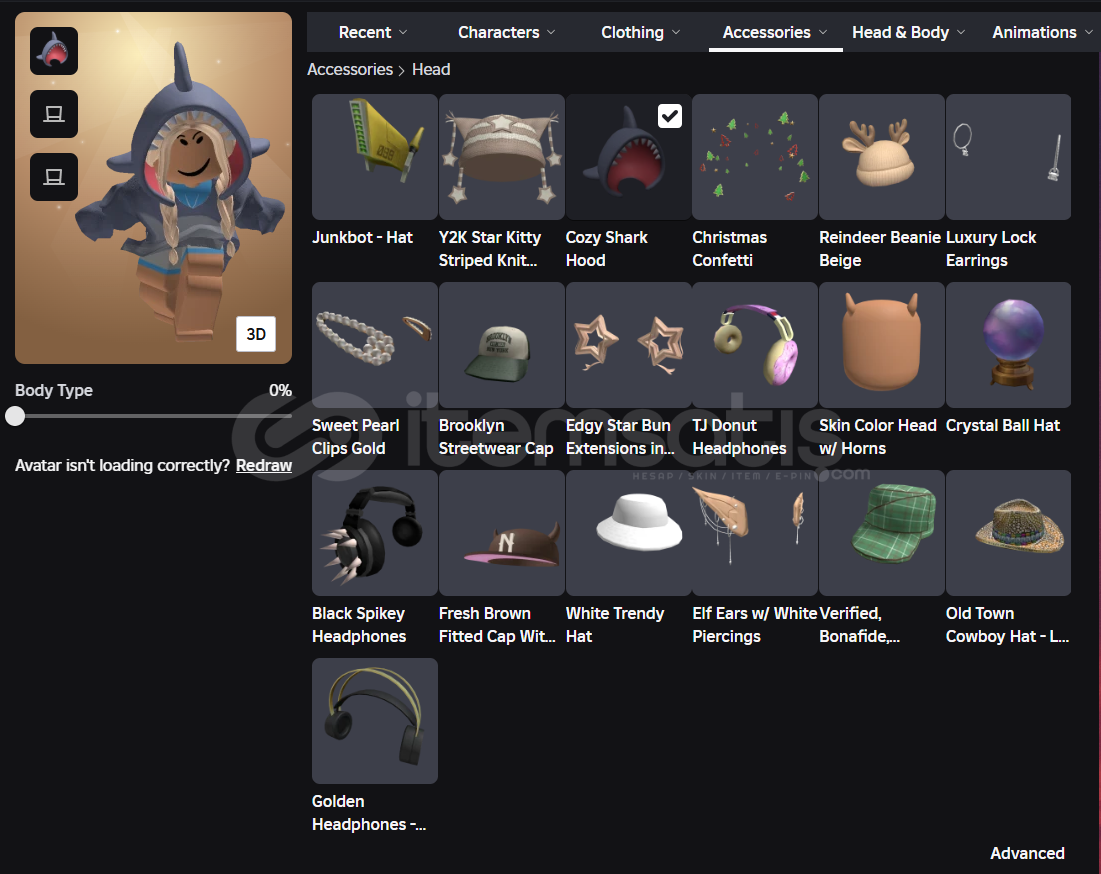Equip the White Trendy Hat
This screenshot has width=1101, height=874.
coord(628,533)
